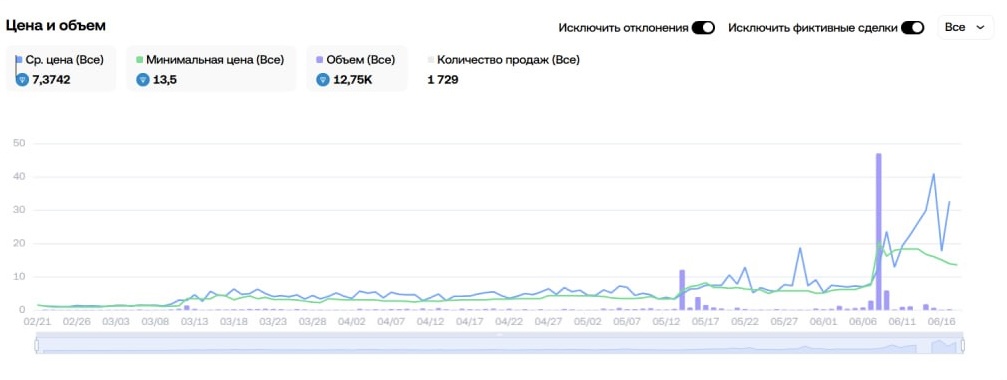Screen dimensions: 1007x380
Task: Click the tallest purple volume bar
Action: tap(879, 232)
